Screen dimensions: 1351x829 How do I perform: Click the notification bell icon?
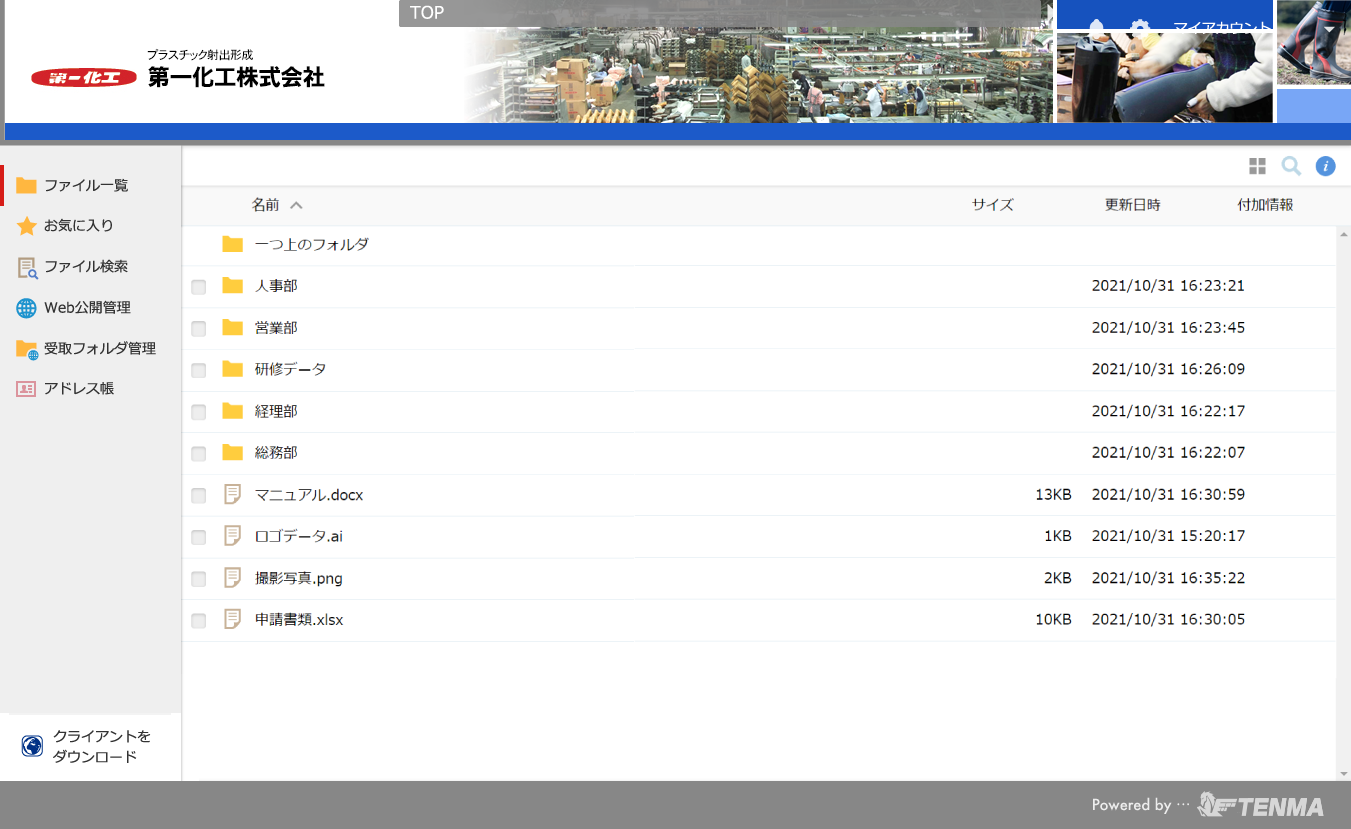(x=1096, y=26)
